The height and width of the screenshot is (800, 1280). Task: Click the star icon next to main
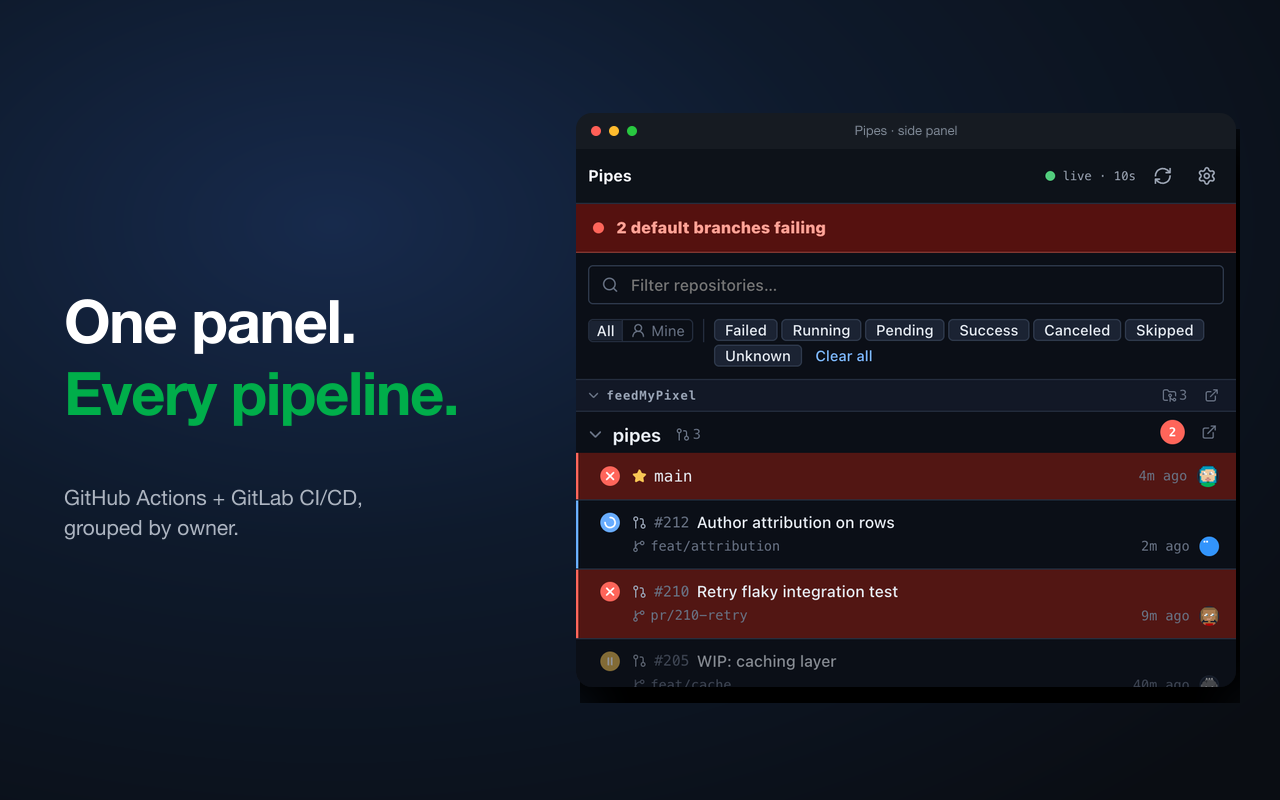[x=640, y=476]
